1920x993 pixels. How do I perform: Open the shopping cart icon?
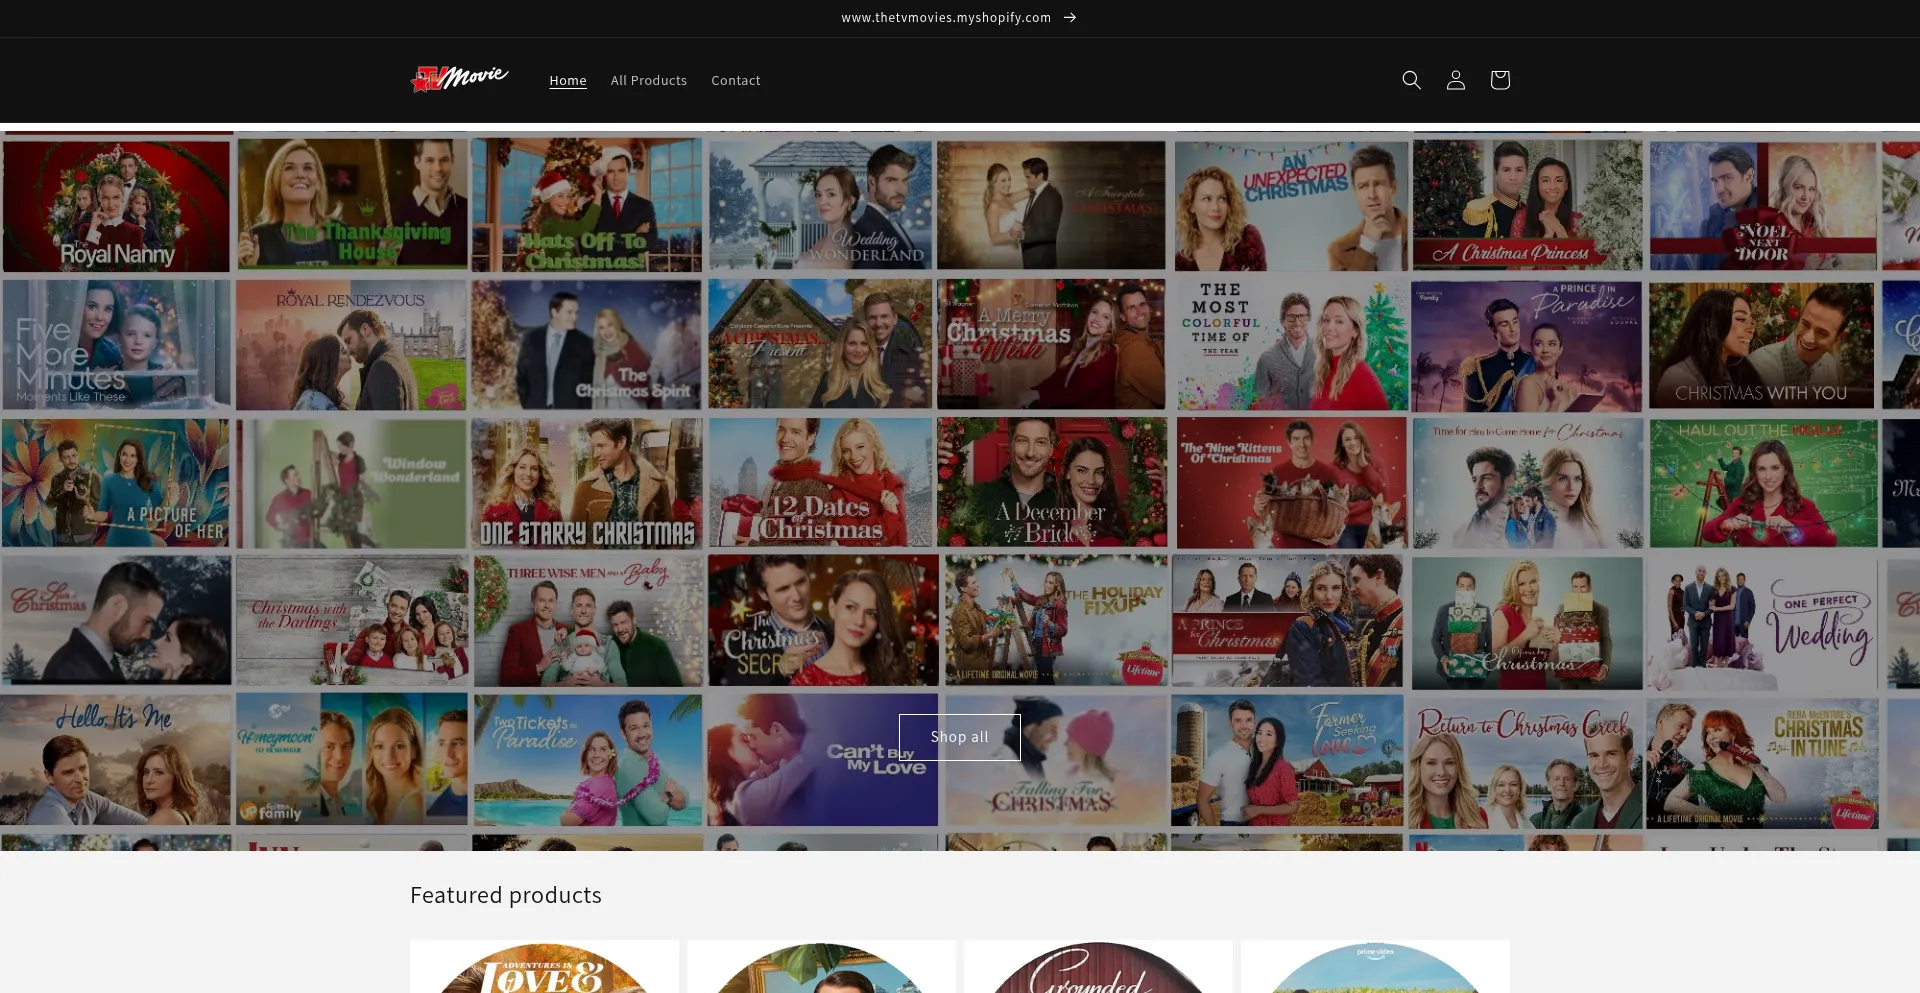(x=1499, y=80)
